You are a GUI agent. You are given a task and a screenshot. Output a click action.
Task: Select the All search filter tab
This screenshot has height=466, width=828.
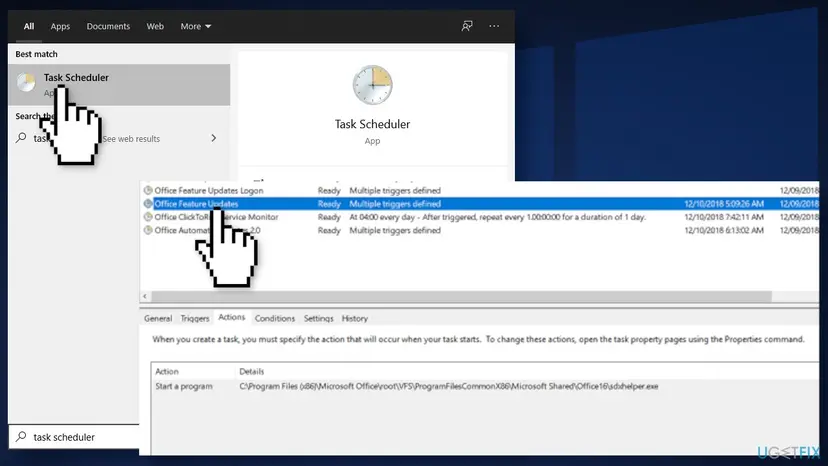(x=29, y=26)
